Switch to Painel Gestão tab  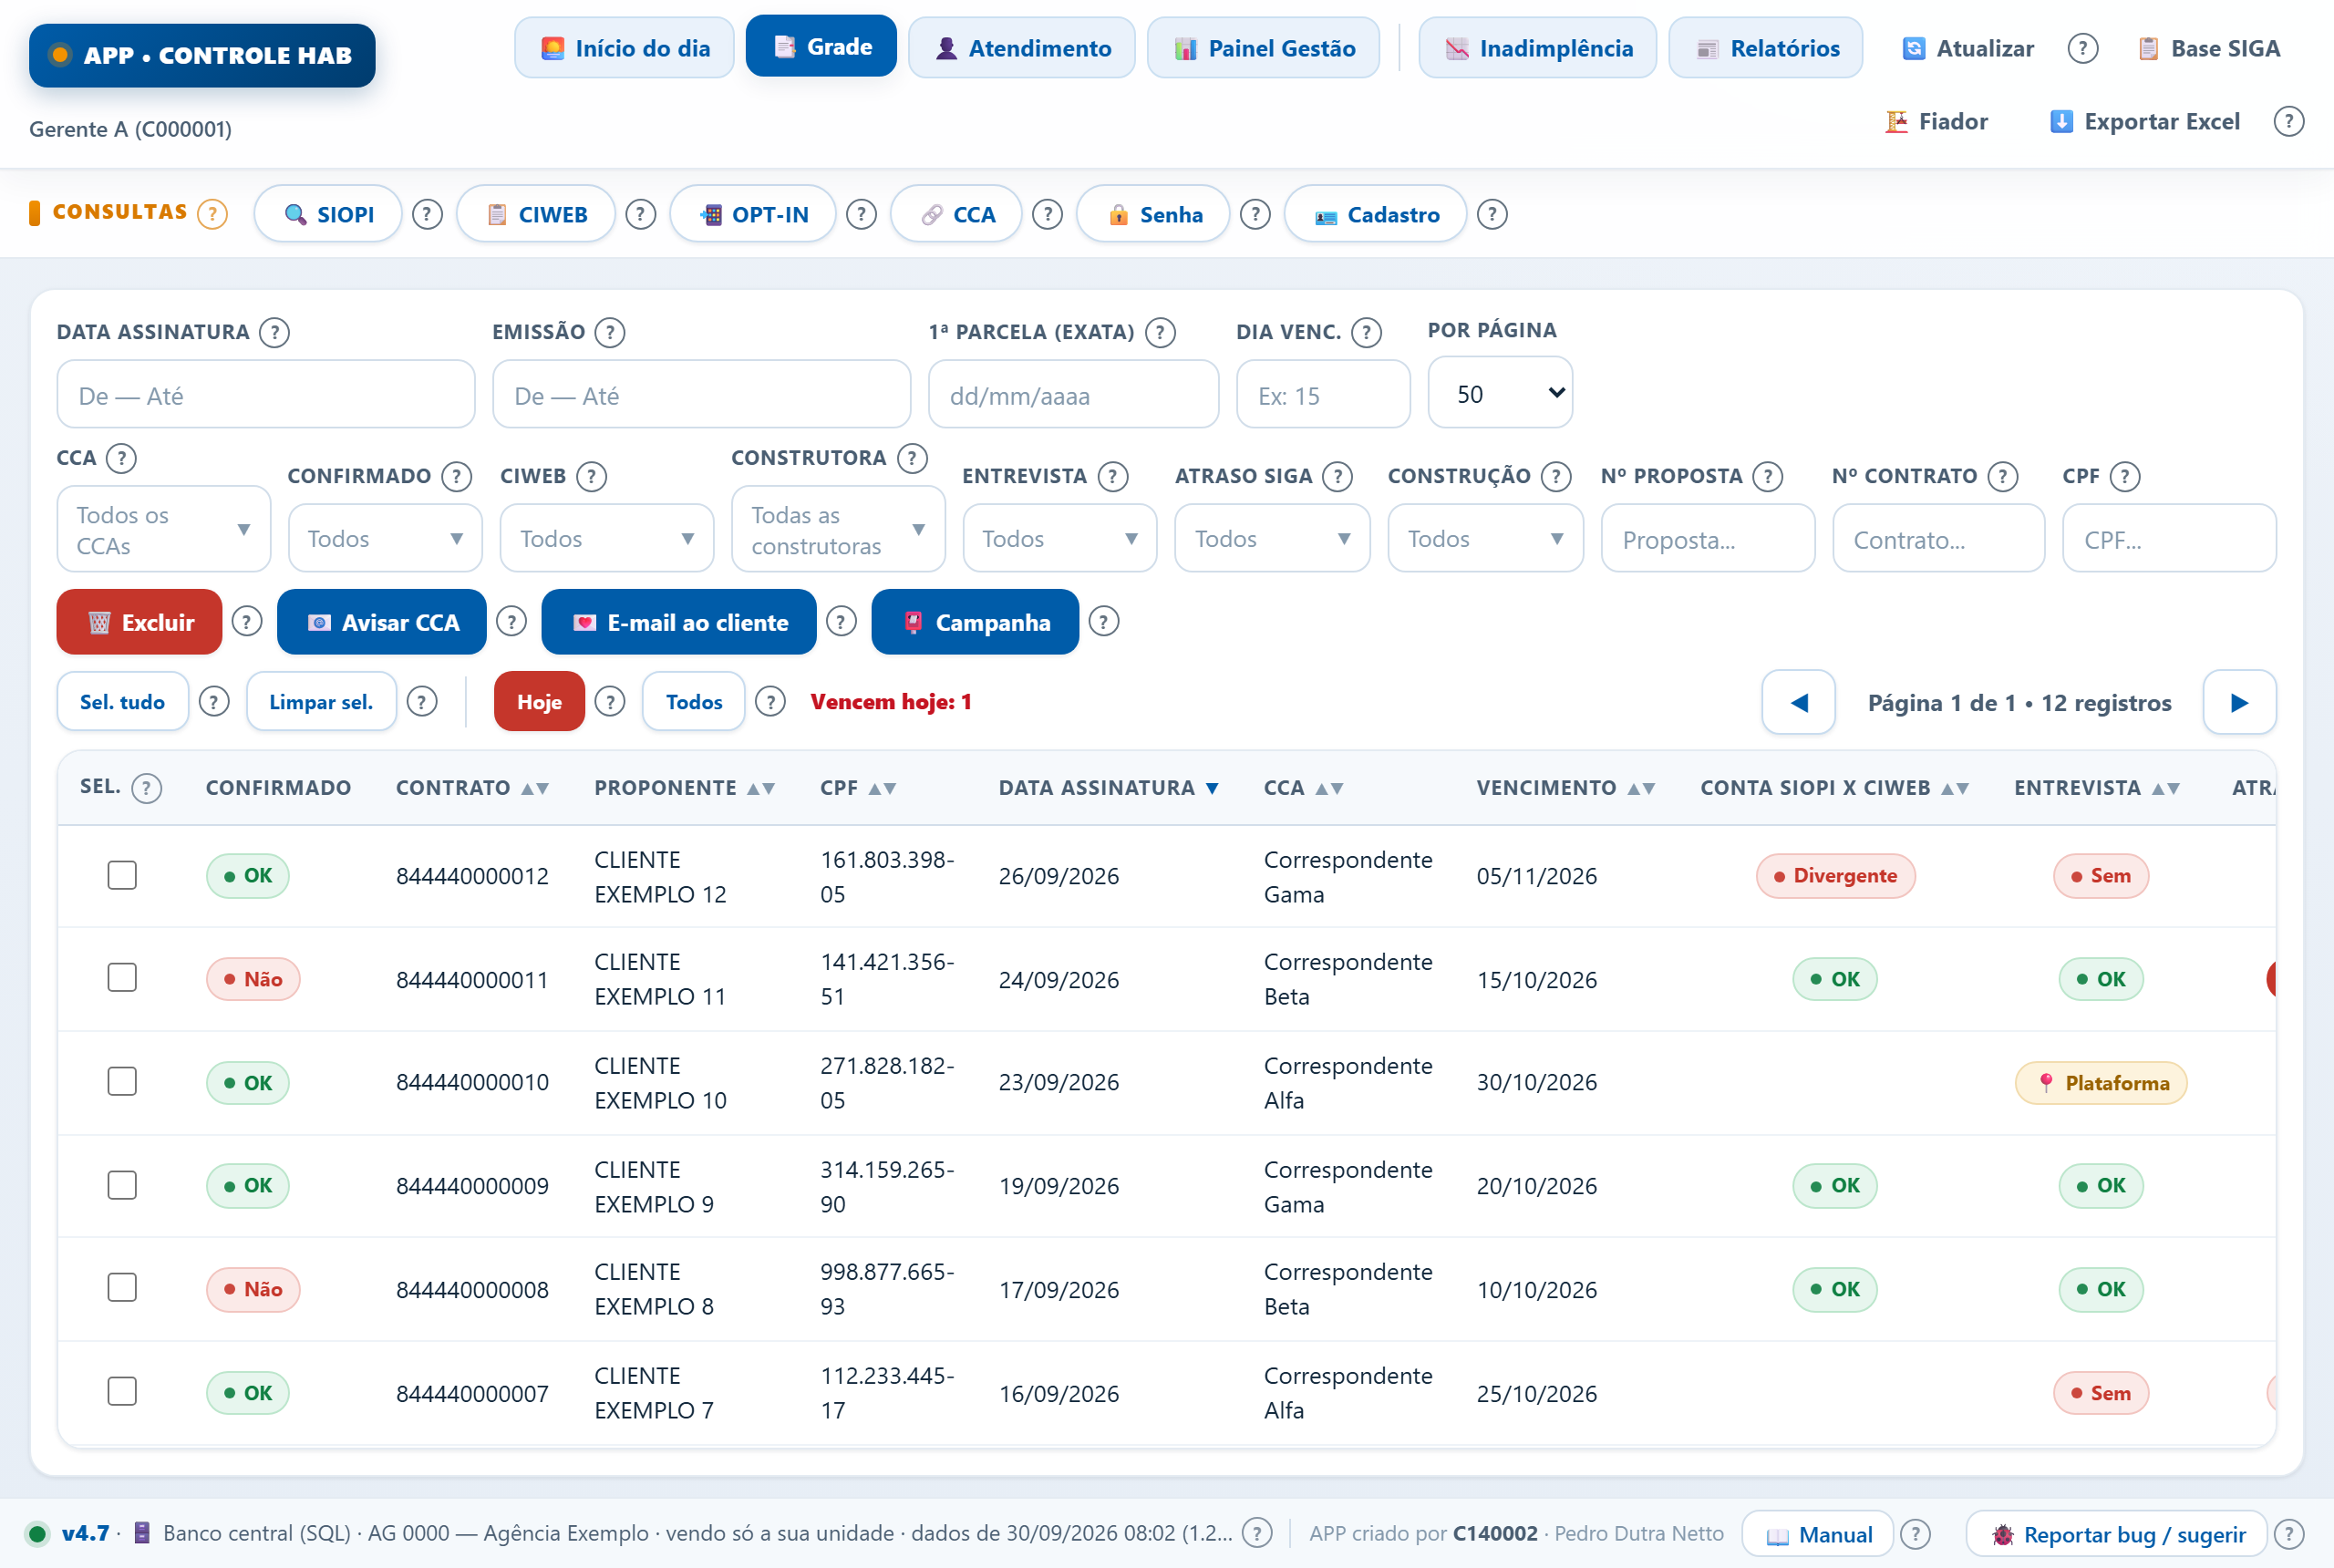pyautogui.click(x=1263, y=48)
